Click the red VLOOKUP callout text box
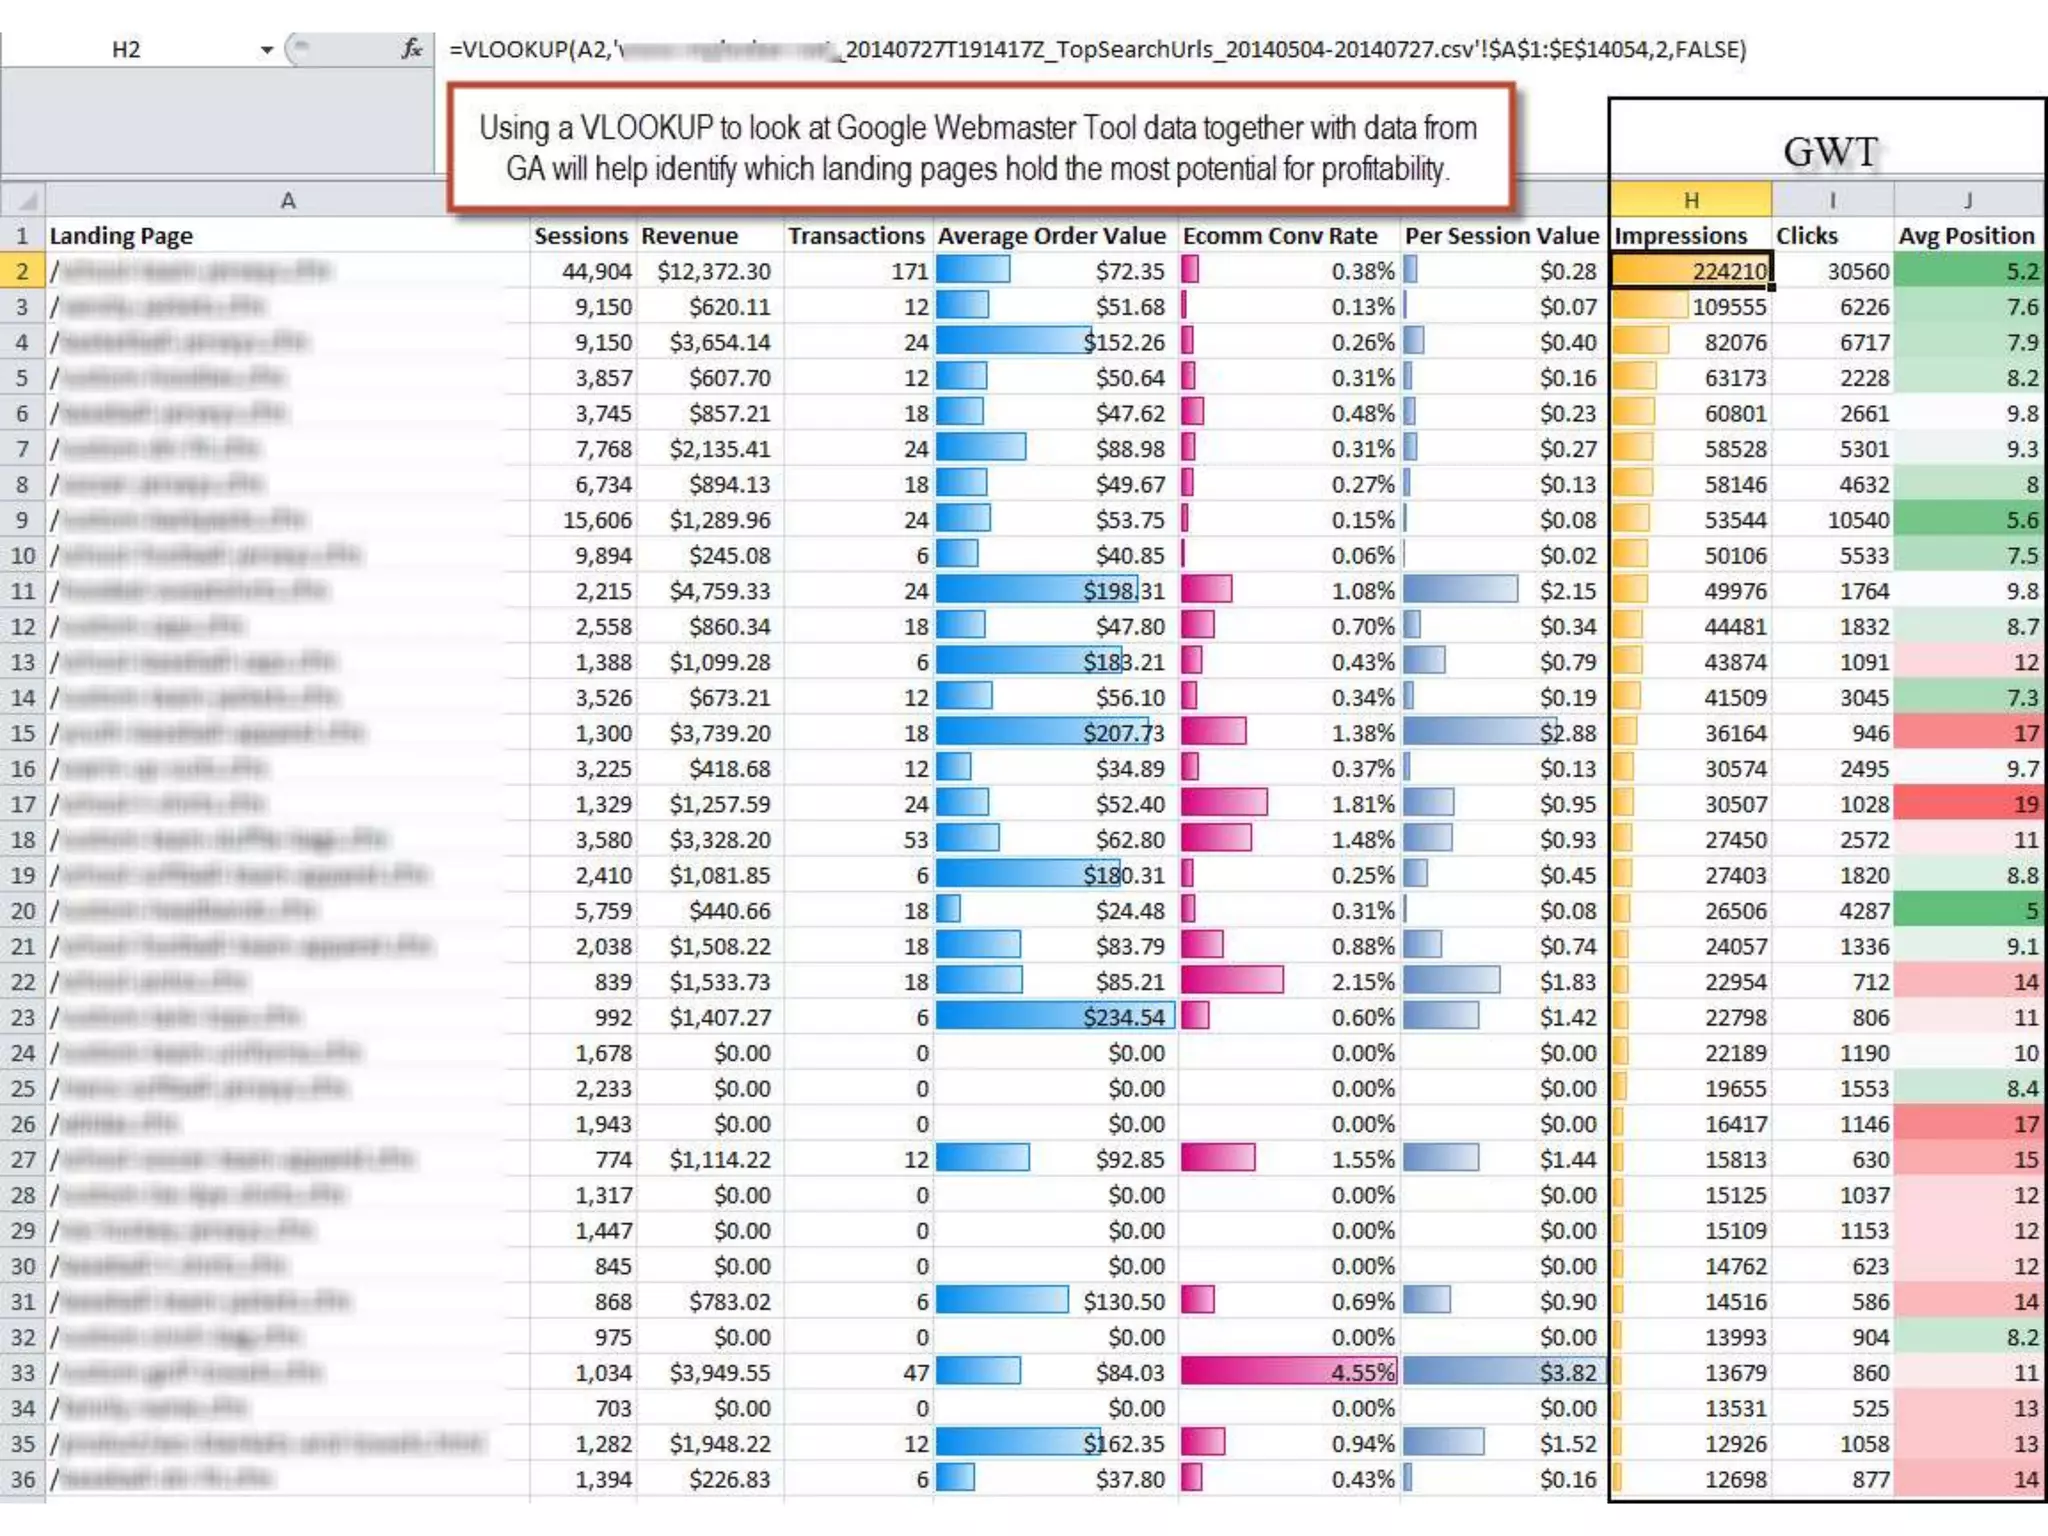Screen dimensions: 2048x1536 pyautogui.click(x=978, y=148)
